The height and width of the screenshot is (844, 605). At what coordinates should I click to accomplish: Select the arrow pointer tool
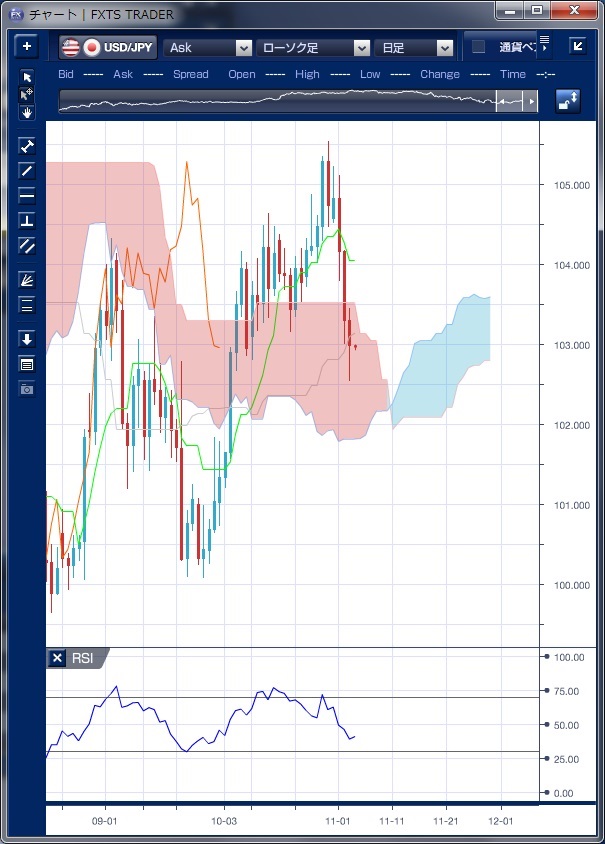point(27,78)
